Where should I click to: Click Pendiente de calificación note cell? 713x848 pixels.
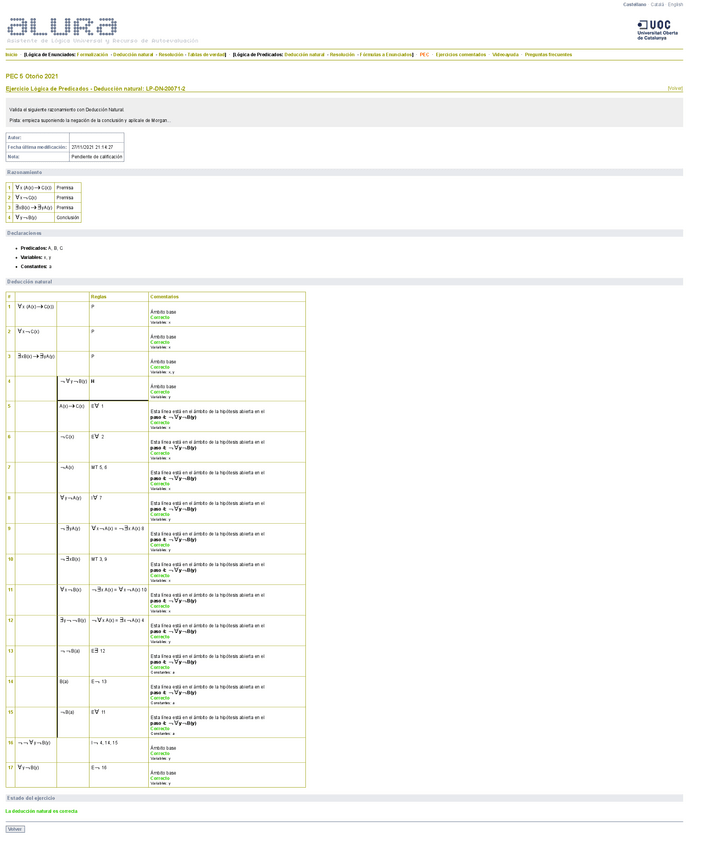(96, 157)
